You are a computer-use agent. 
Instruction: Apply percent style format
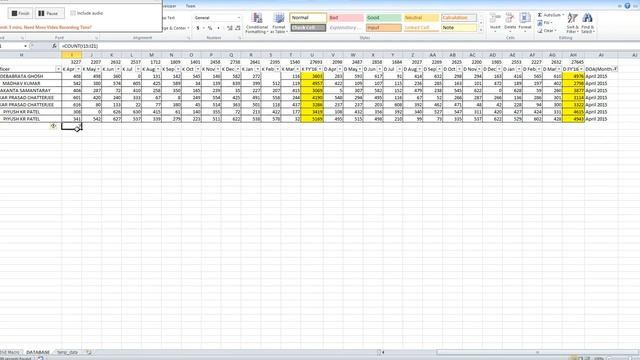[210, 28]
